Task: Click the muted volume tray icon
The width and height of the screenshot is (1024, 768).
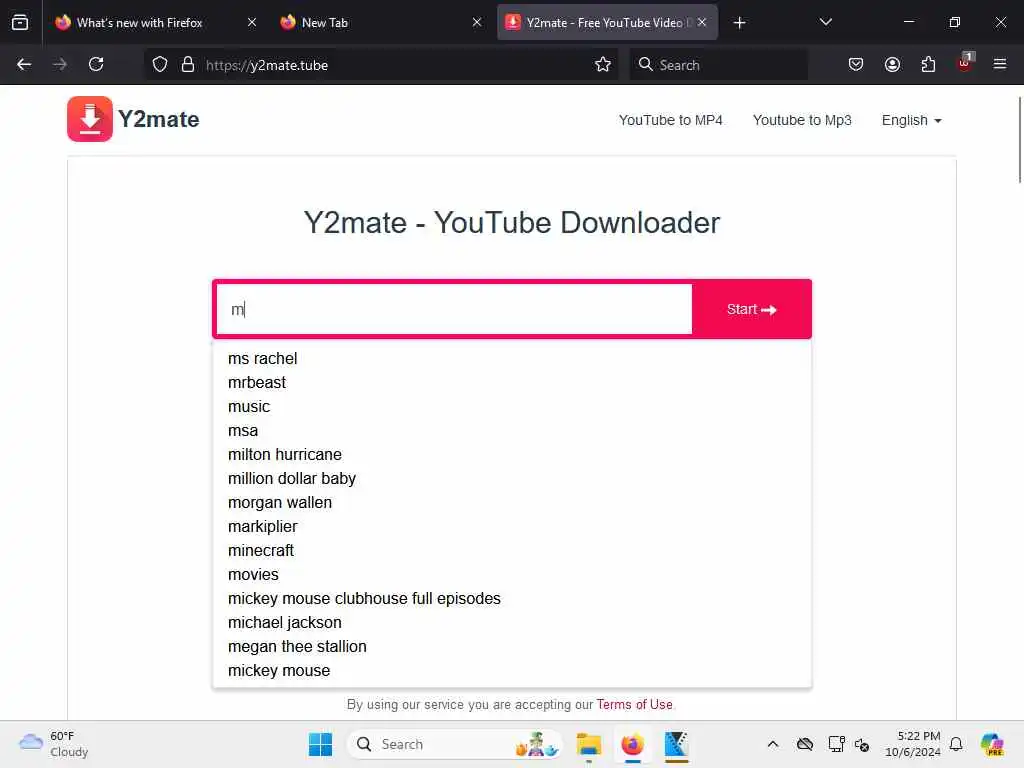Action: [x=862, y=744]
